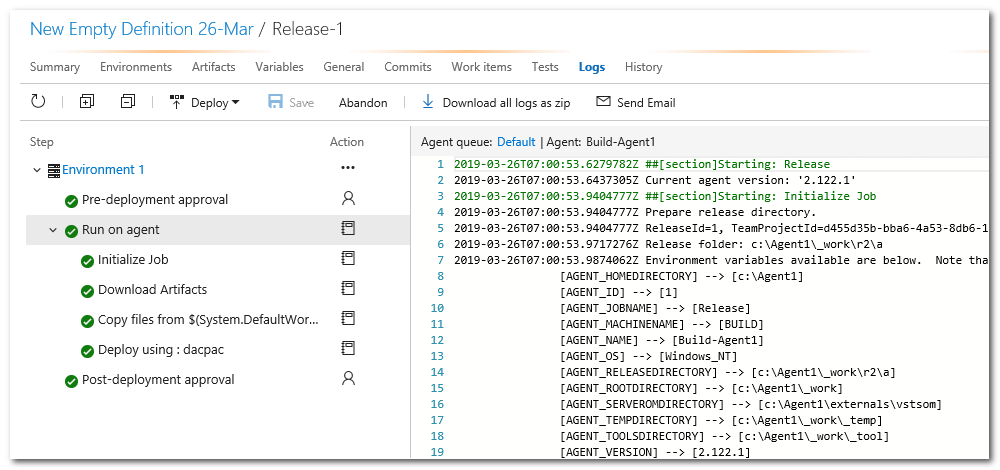
Task: Collapse the Run on agent node
Action: [54, 230]
